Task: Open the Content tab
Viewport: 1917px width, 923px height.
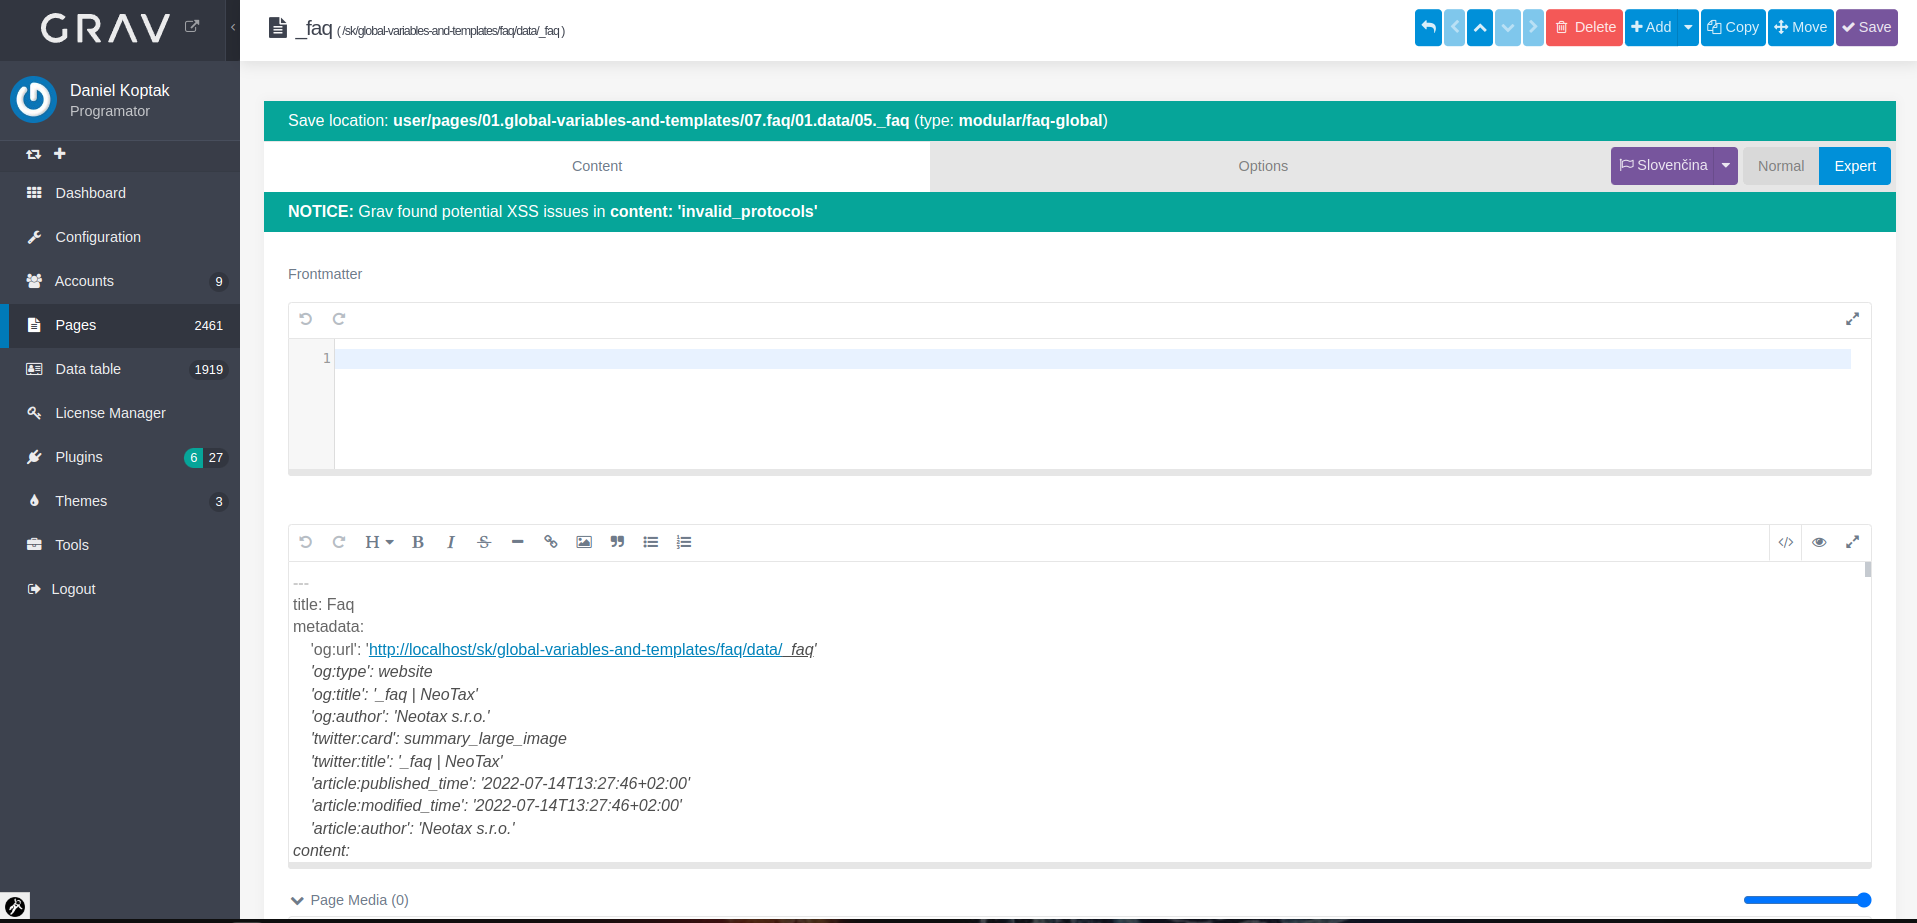Action: 597,166
